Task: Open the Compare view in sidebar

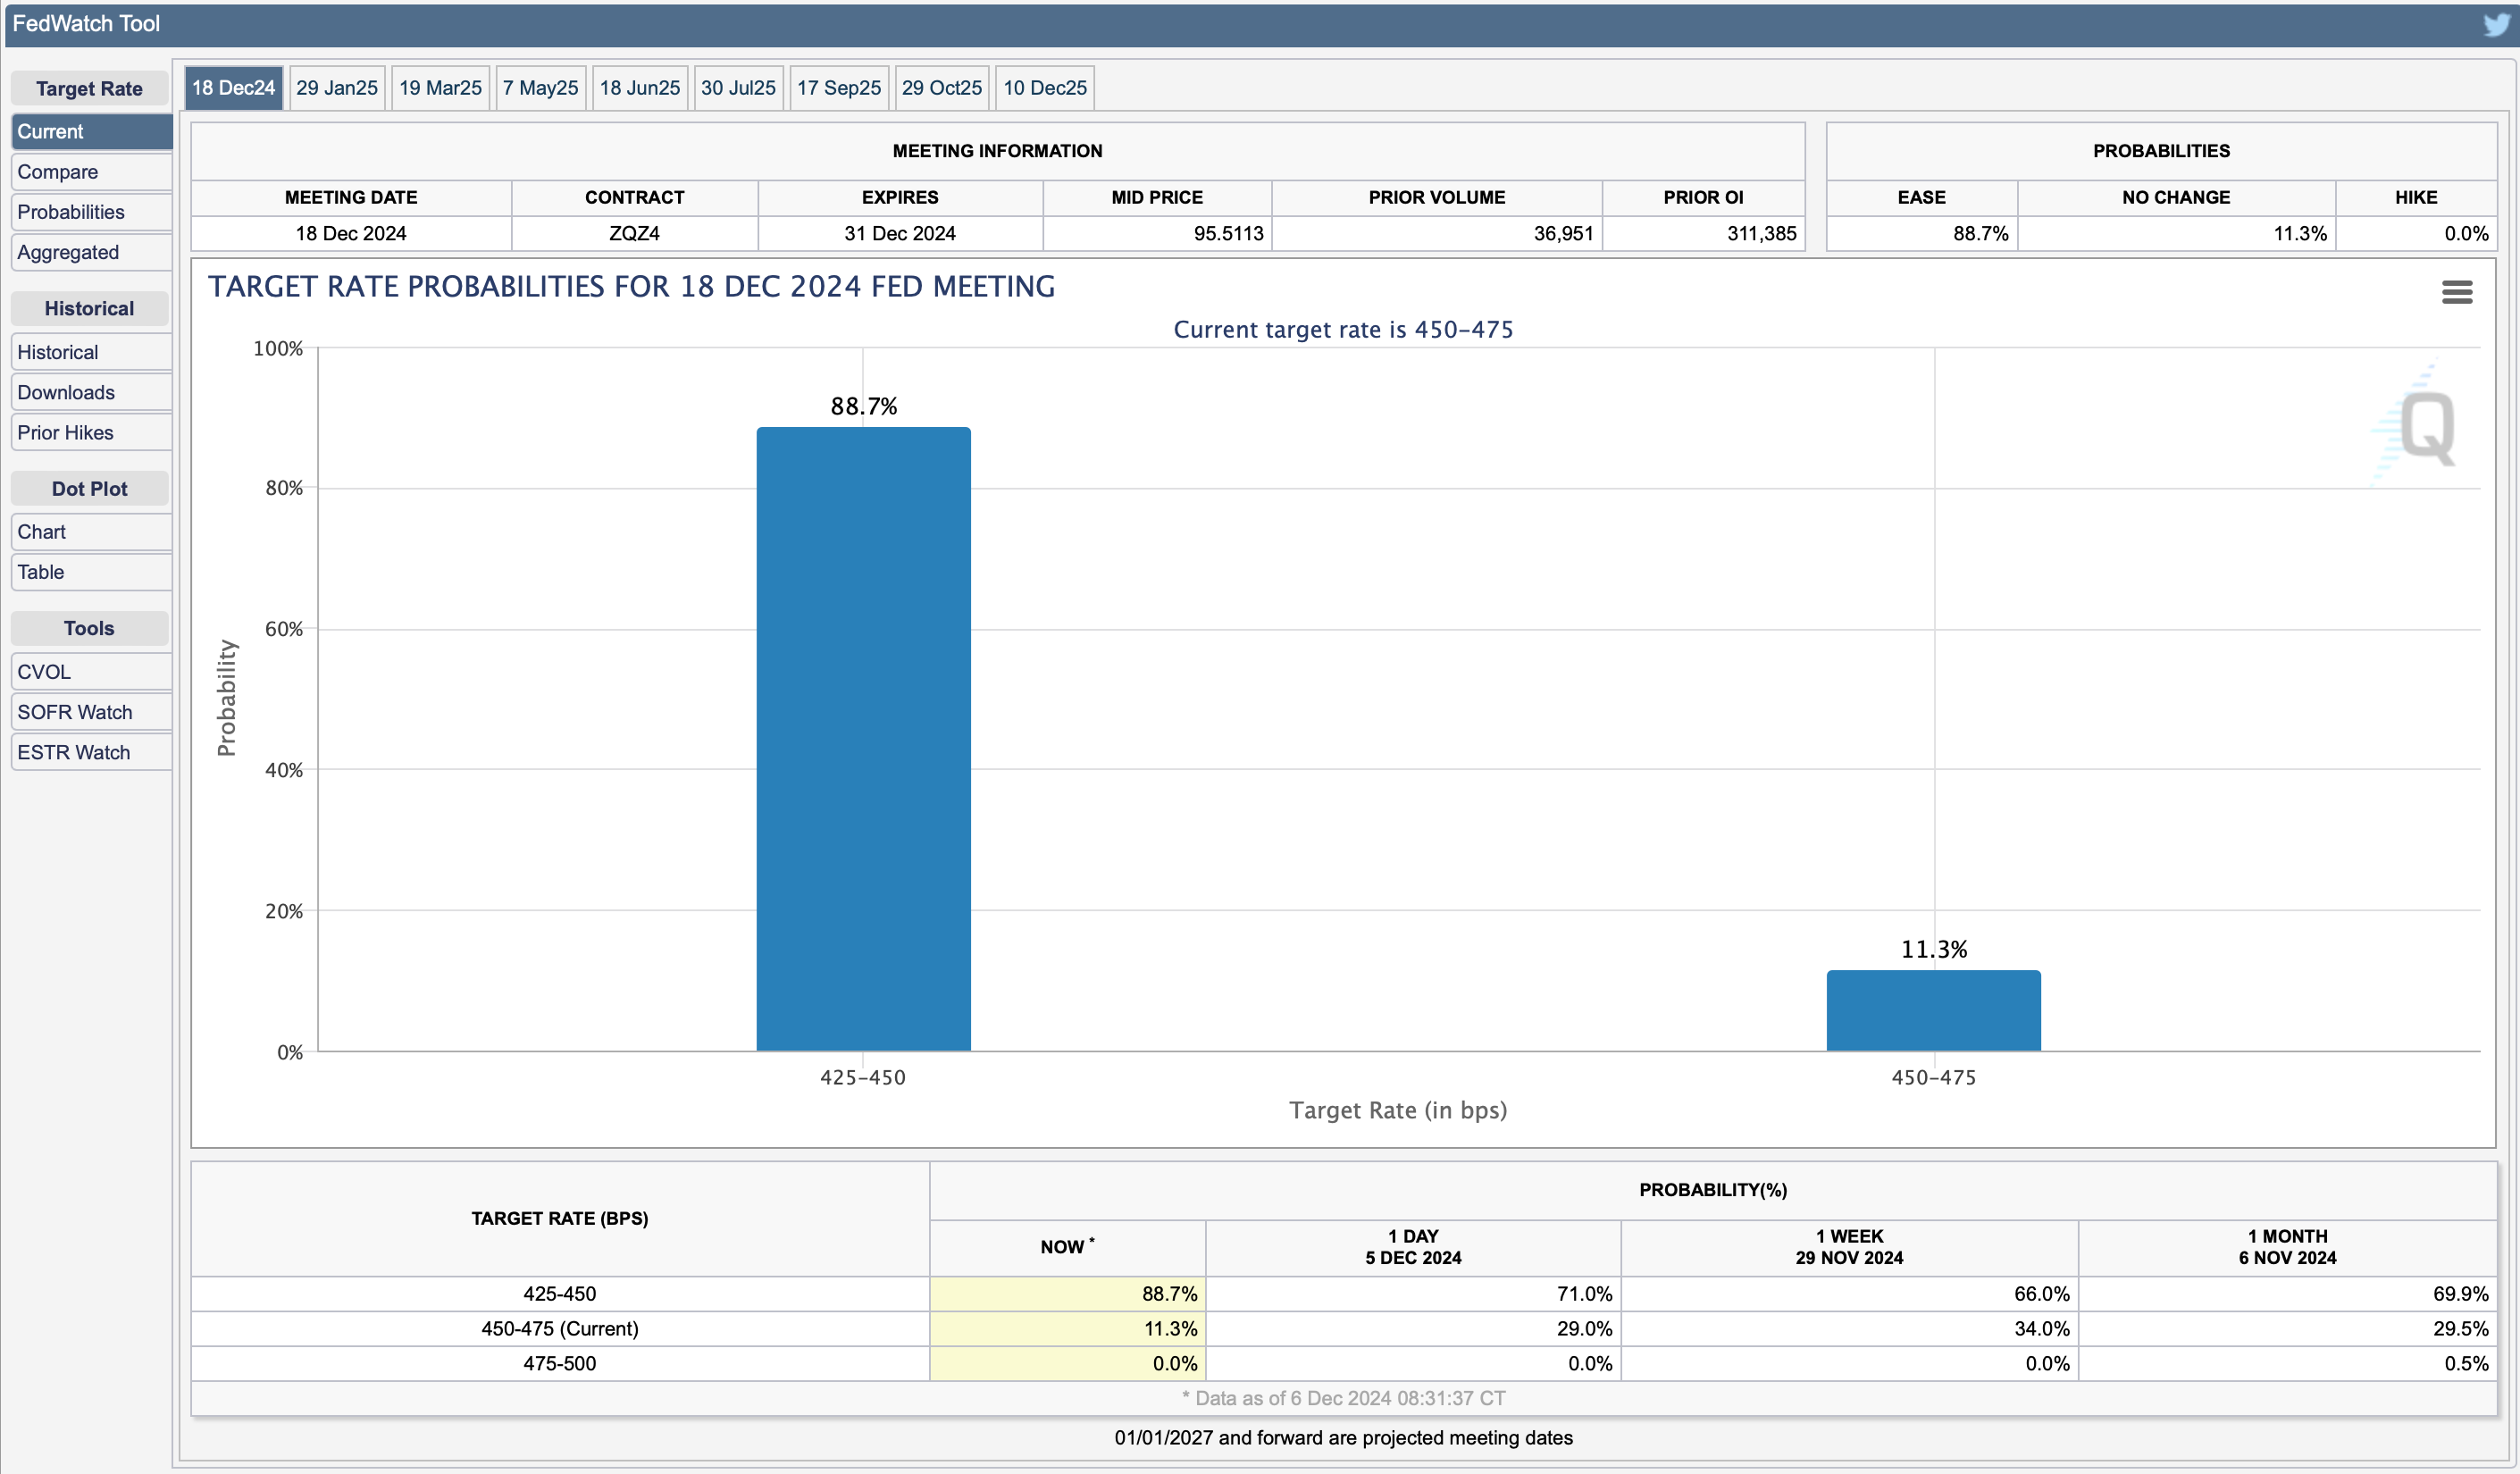Action: [x=90, y=172]
